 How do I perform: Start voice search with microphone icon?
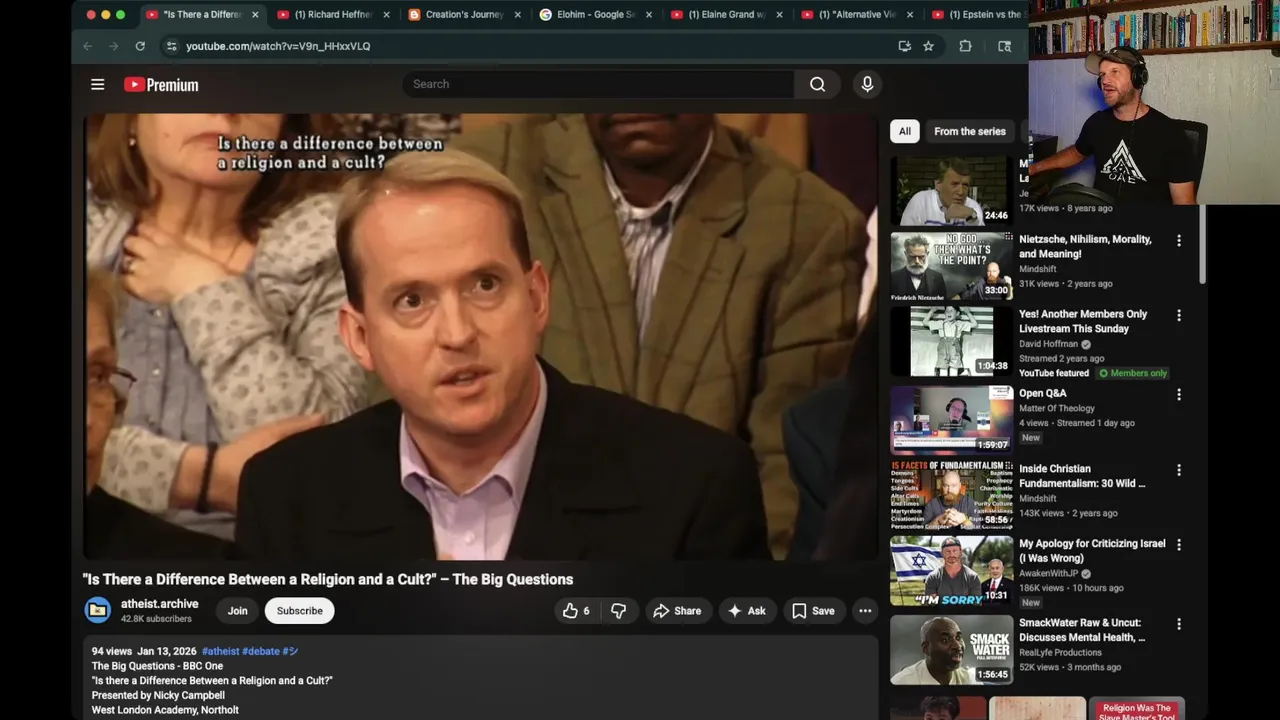click(x=867, y=84)
